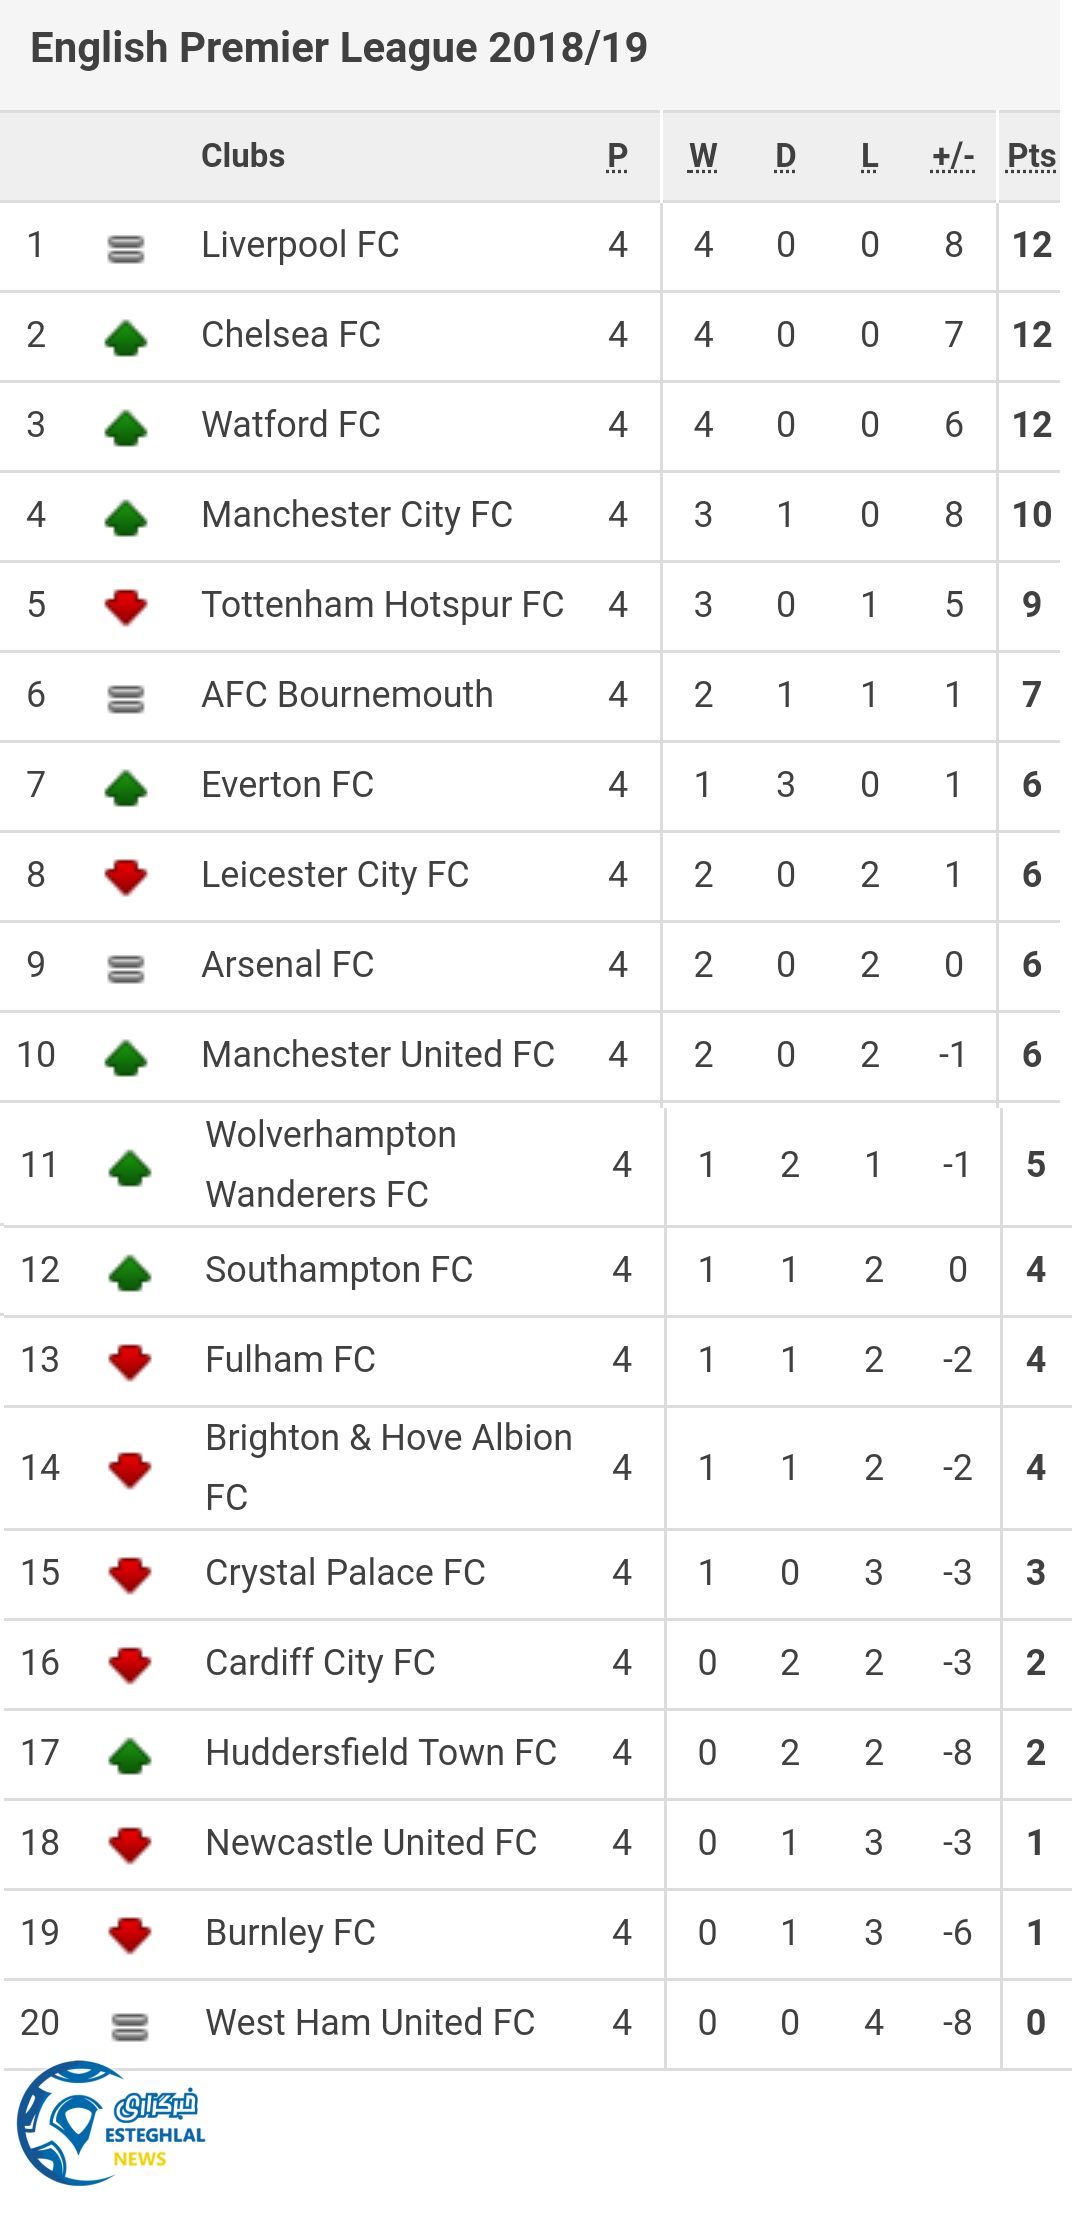Screen dimensions: 1072x2216
Task: Click the Pts column header
Action: [1031, 156]
